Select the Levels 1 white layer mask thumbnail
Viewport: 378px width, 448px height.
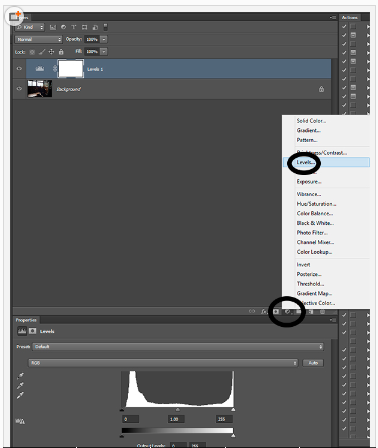71,69
